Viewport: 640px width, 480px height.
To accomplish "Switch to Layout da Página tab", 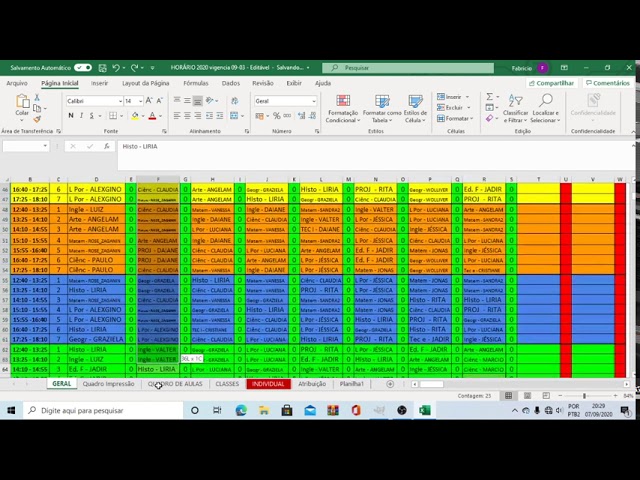I will 146,83.
